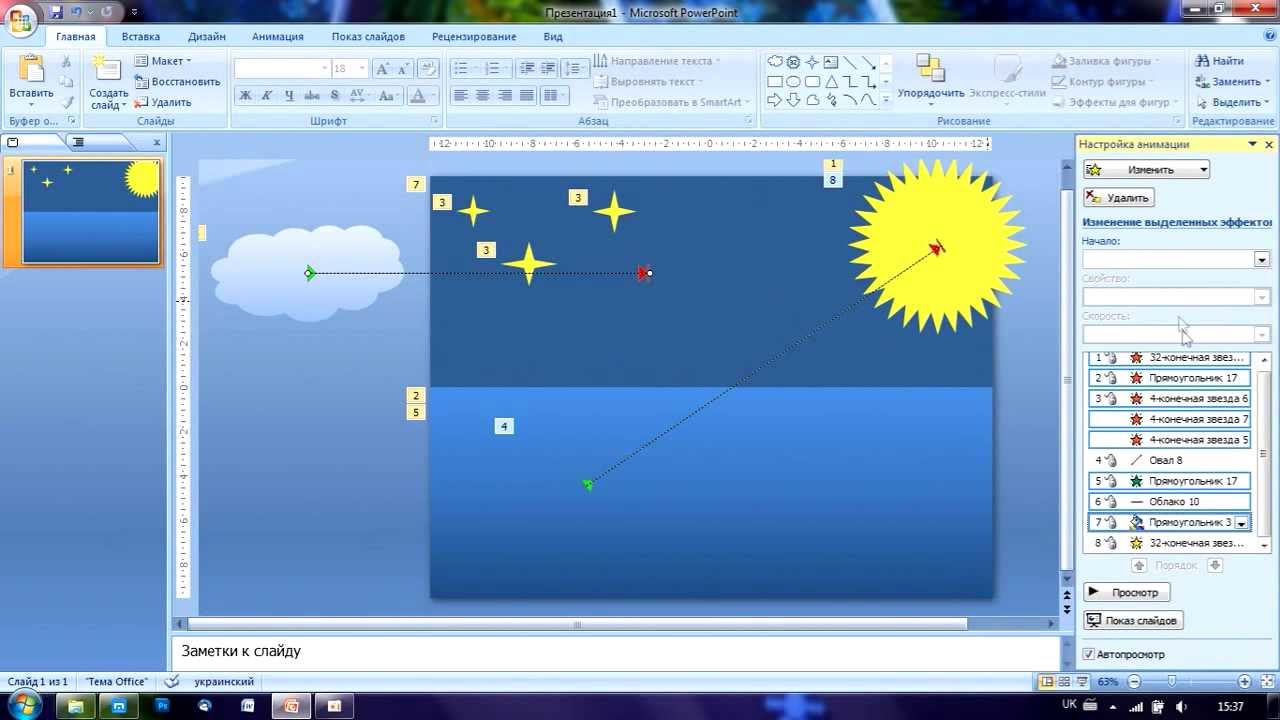Open the font name dropdown

(x=324, y=69)
